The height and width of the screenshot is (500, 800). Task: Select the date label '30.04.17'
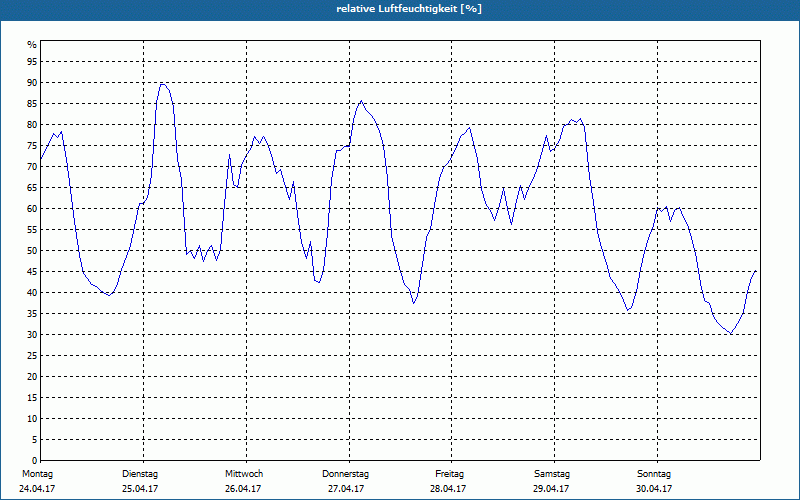[x=654, y=489]
